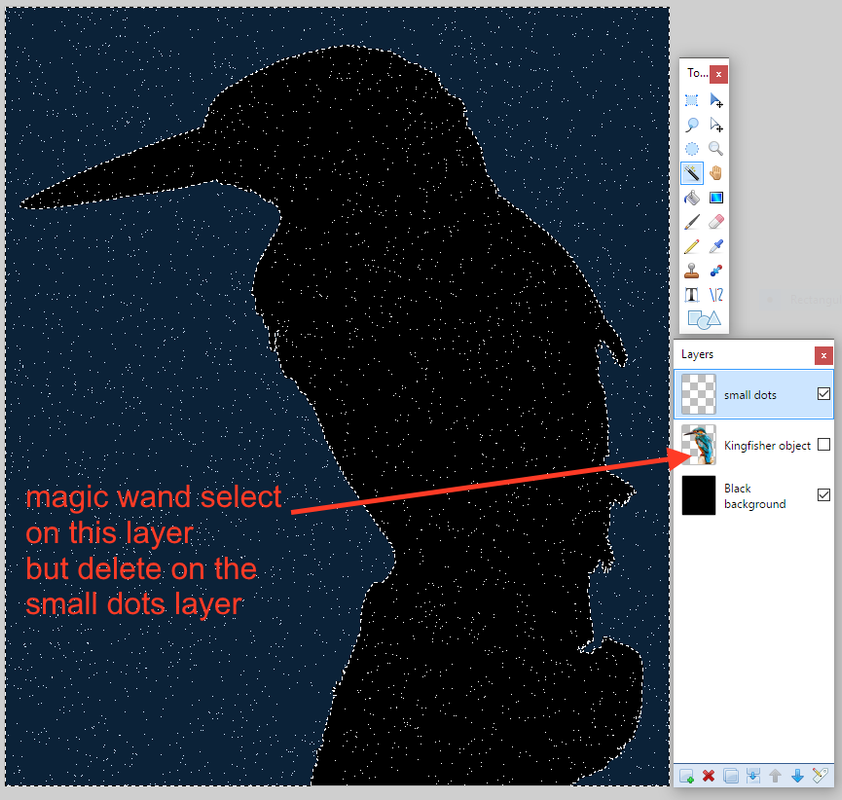The width and height of the screenshot is (842, 800).
Task: Pick the Line/Curve tool
Action: pos(716,295)
